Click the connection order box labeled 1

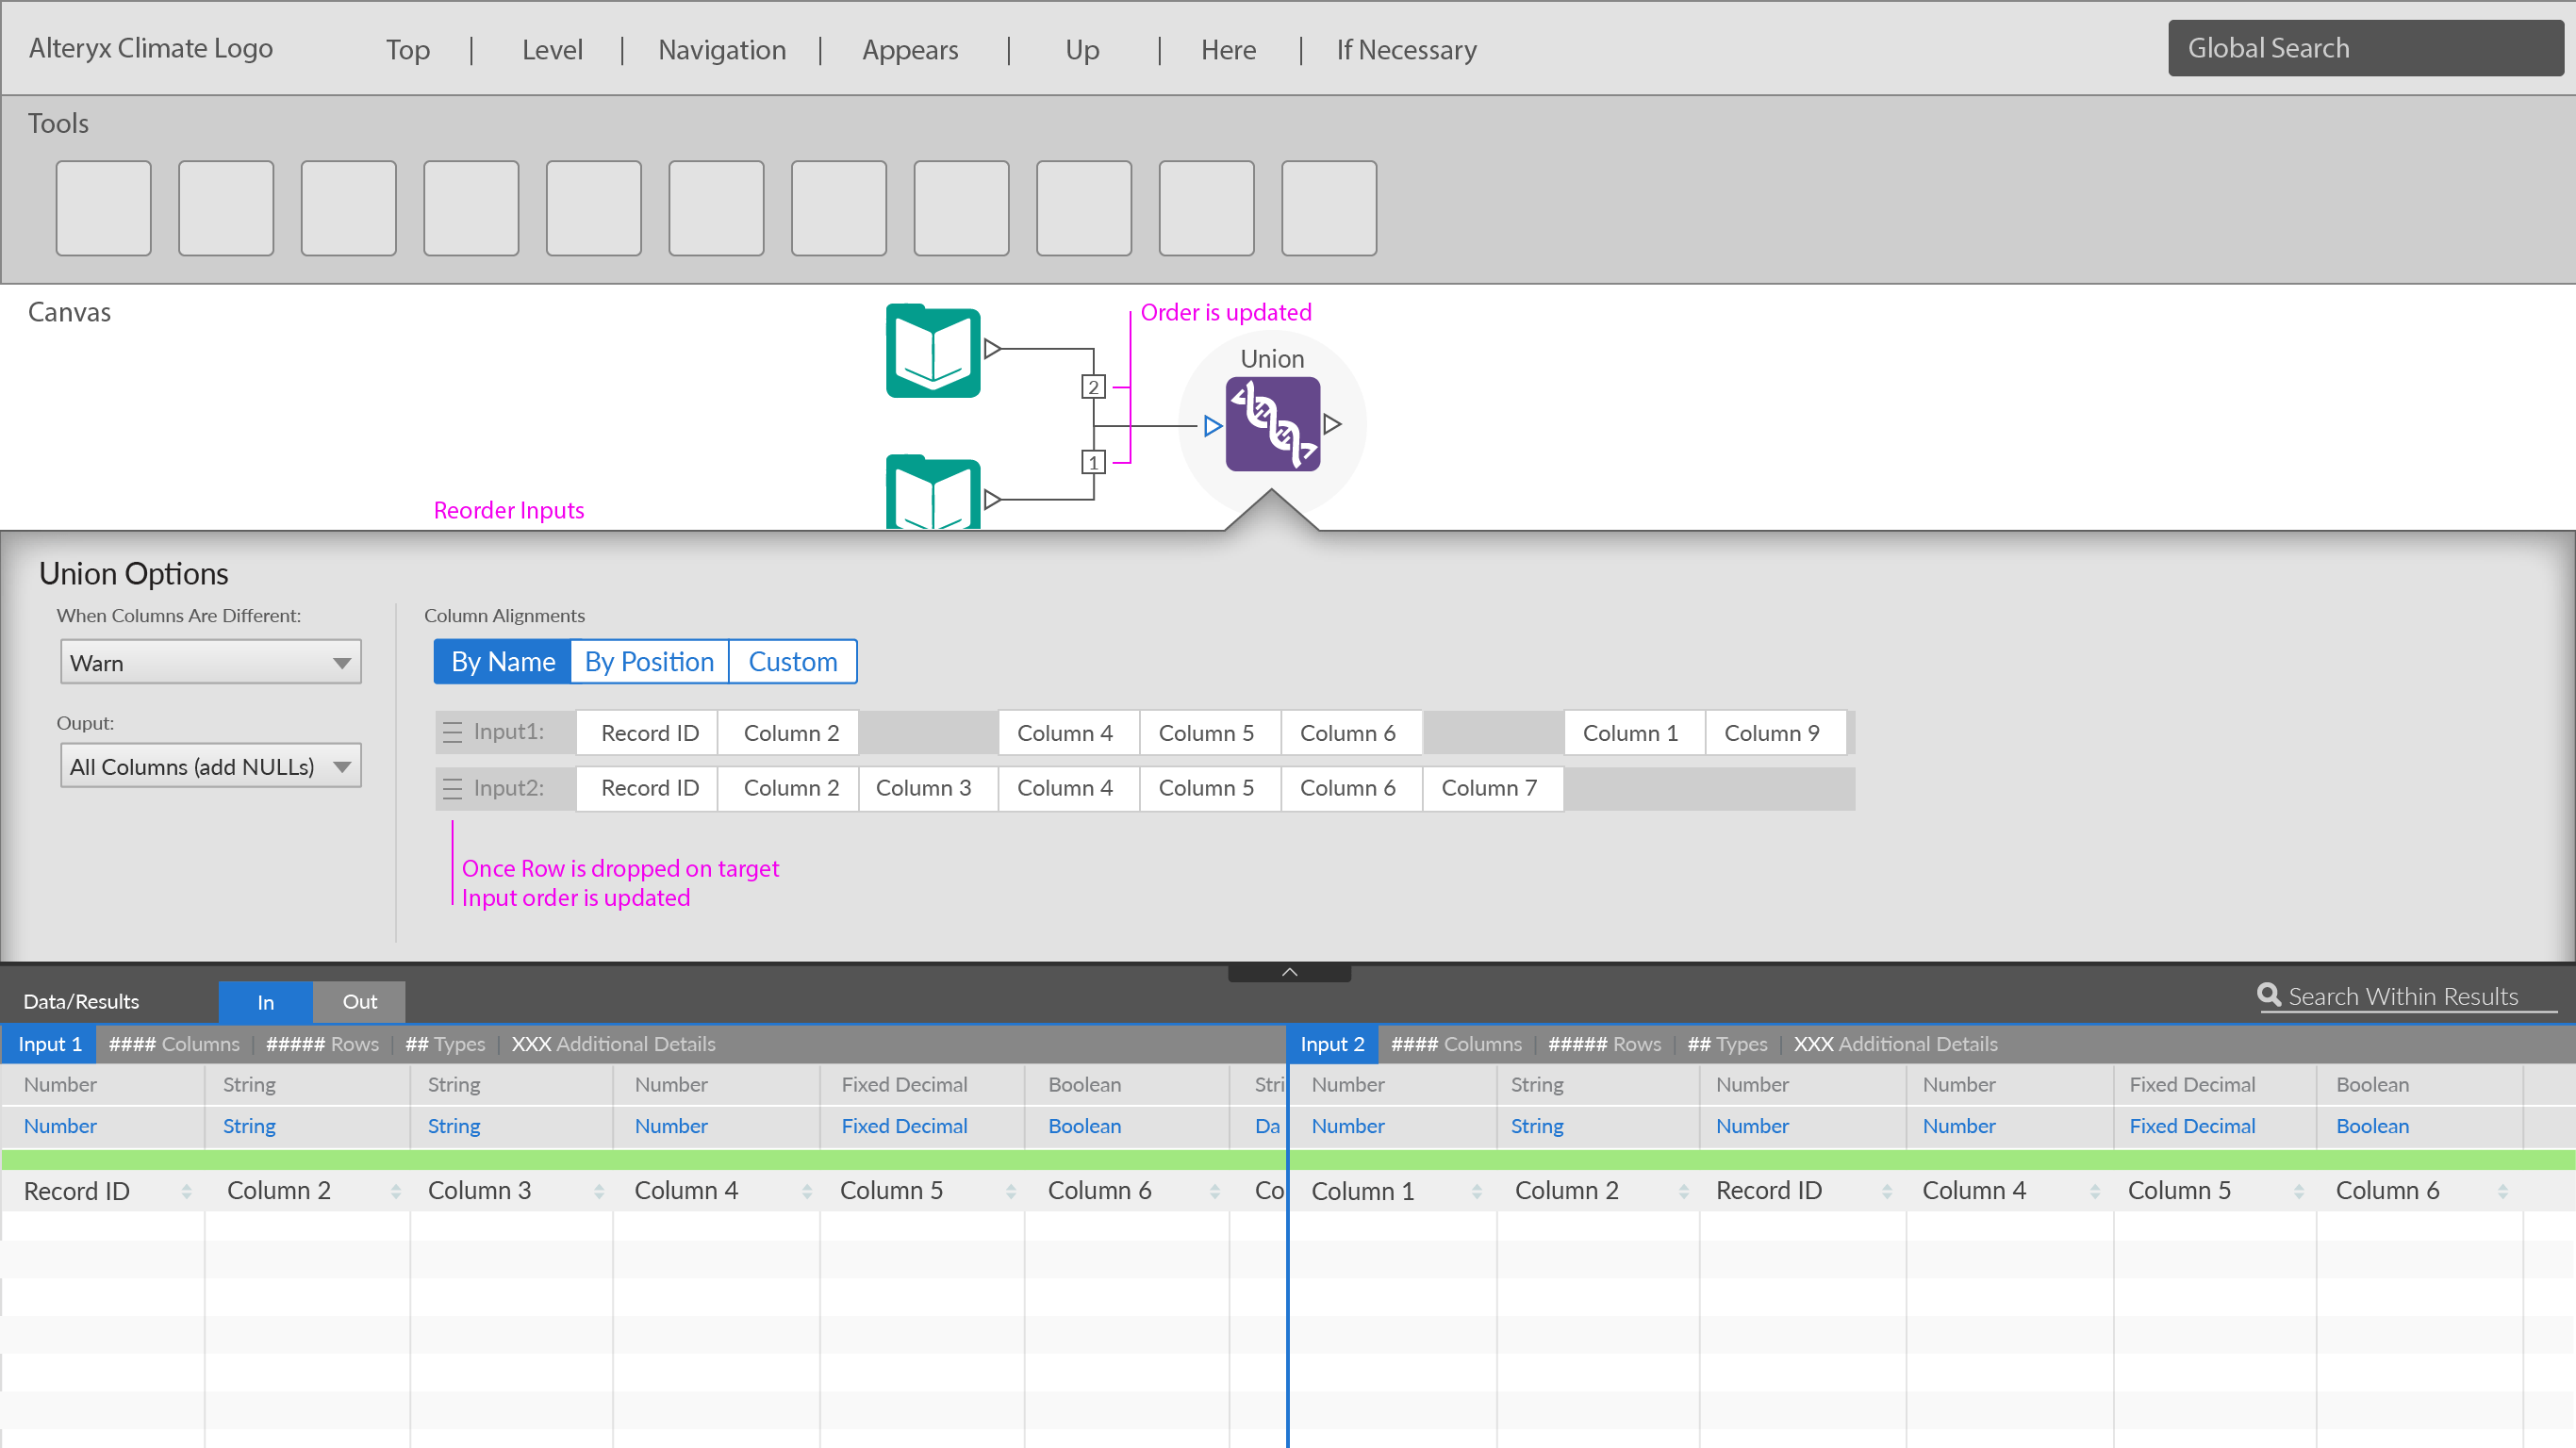tap(1093, 462)
